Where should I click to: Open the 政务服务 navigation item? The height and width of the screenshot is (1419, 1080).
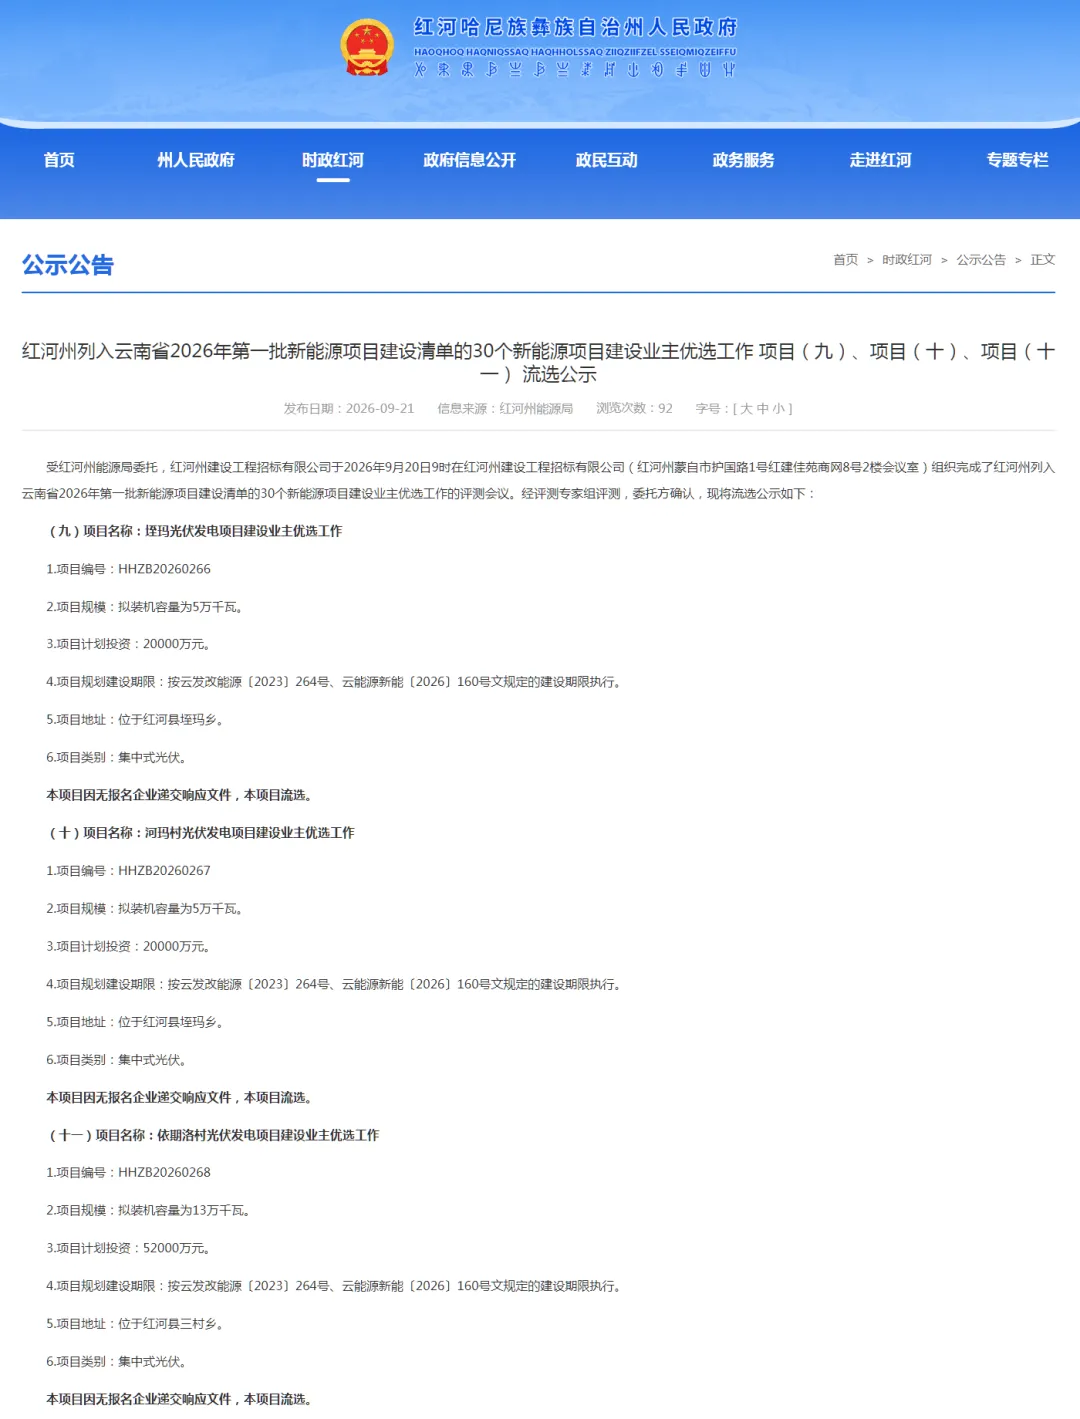[x=744, y=160]
